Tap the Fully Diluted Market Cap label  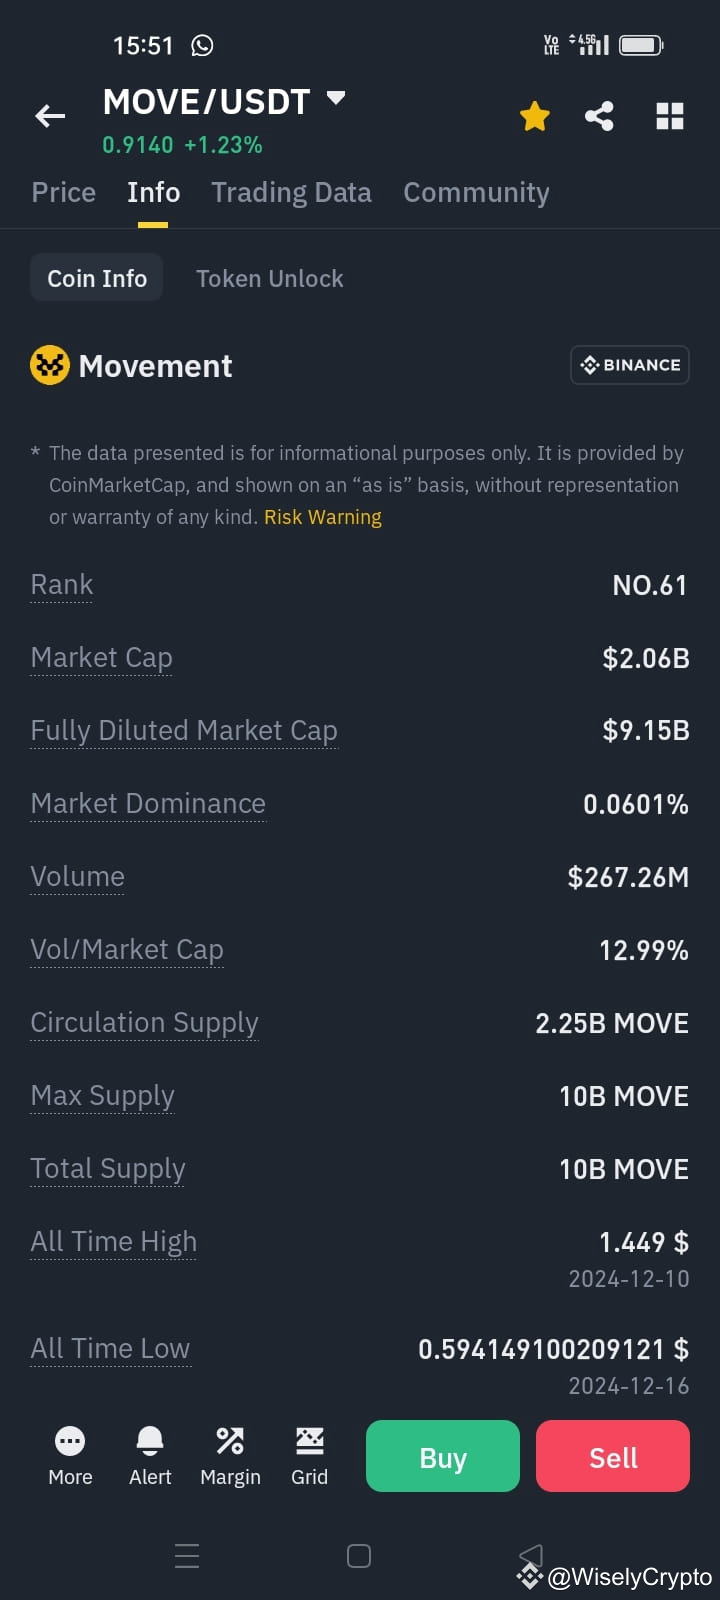[184, 731]
